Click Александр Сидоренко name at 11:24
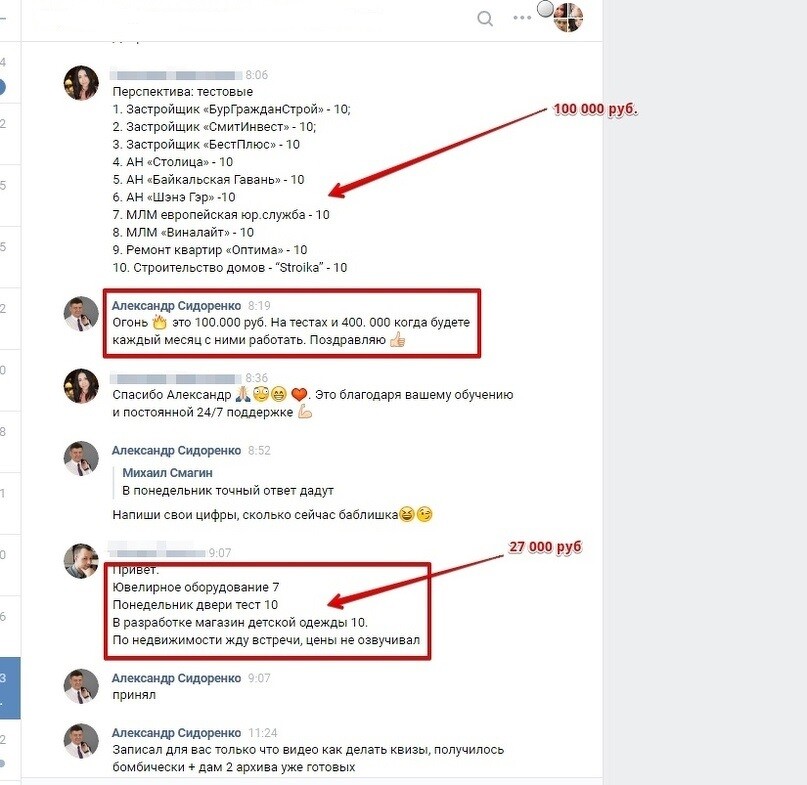The image size is (807, 785). pyautogui.click(x=176, y=733)
